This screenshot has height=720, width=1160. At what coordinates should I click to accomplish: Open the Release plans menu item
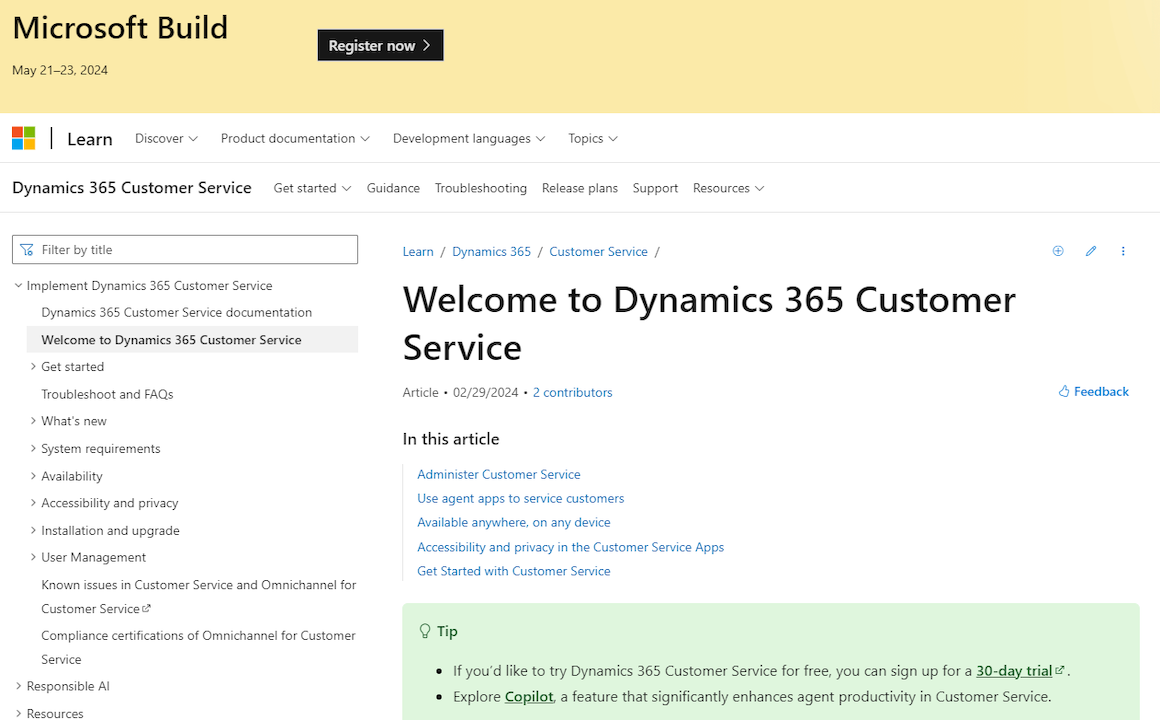click(x=580, y=188)
